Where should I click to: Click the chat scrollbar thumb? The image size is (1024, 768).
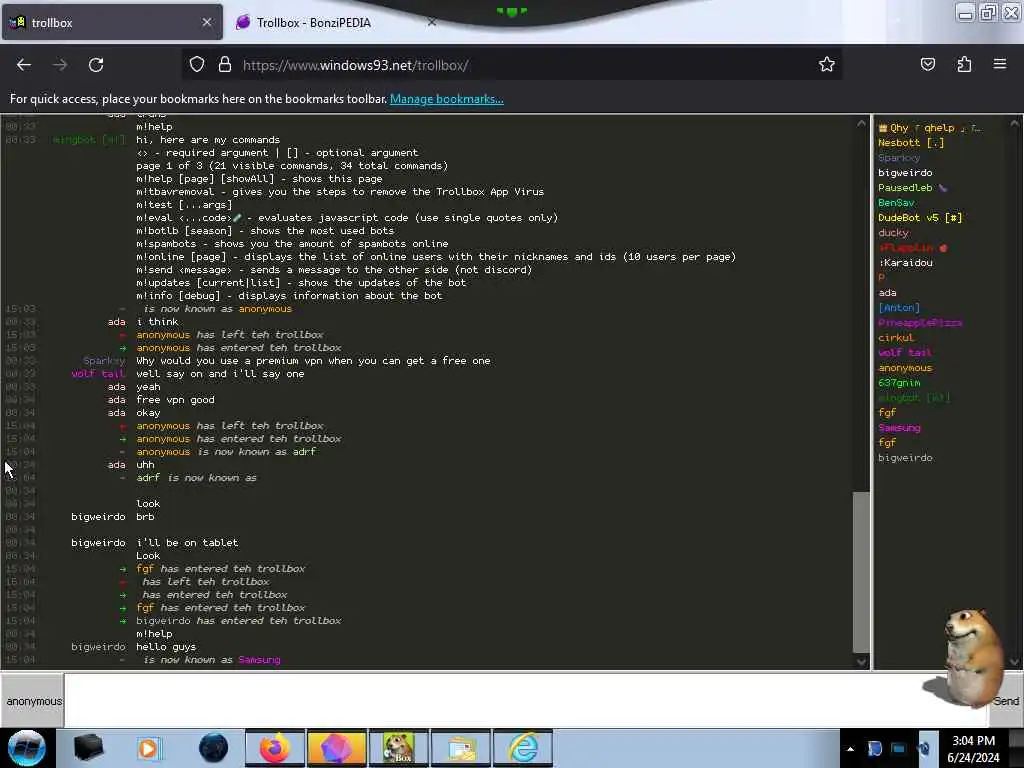point(861,572)
